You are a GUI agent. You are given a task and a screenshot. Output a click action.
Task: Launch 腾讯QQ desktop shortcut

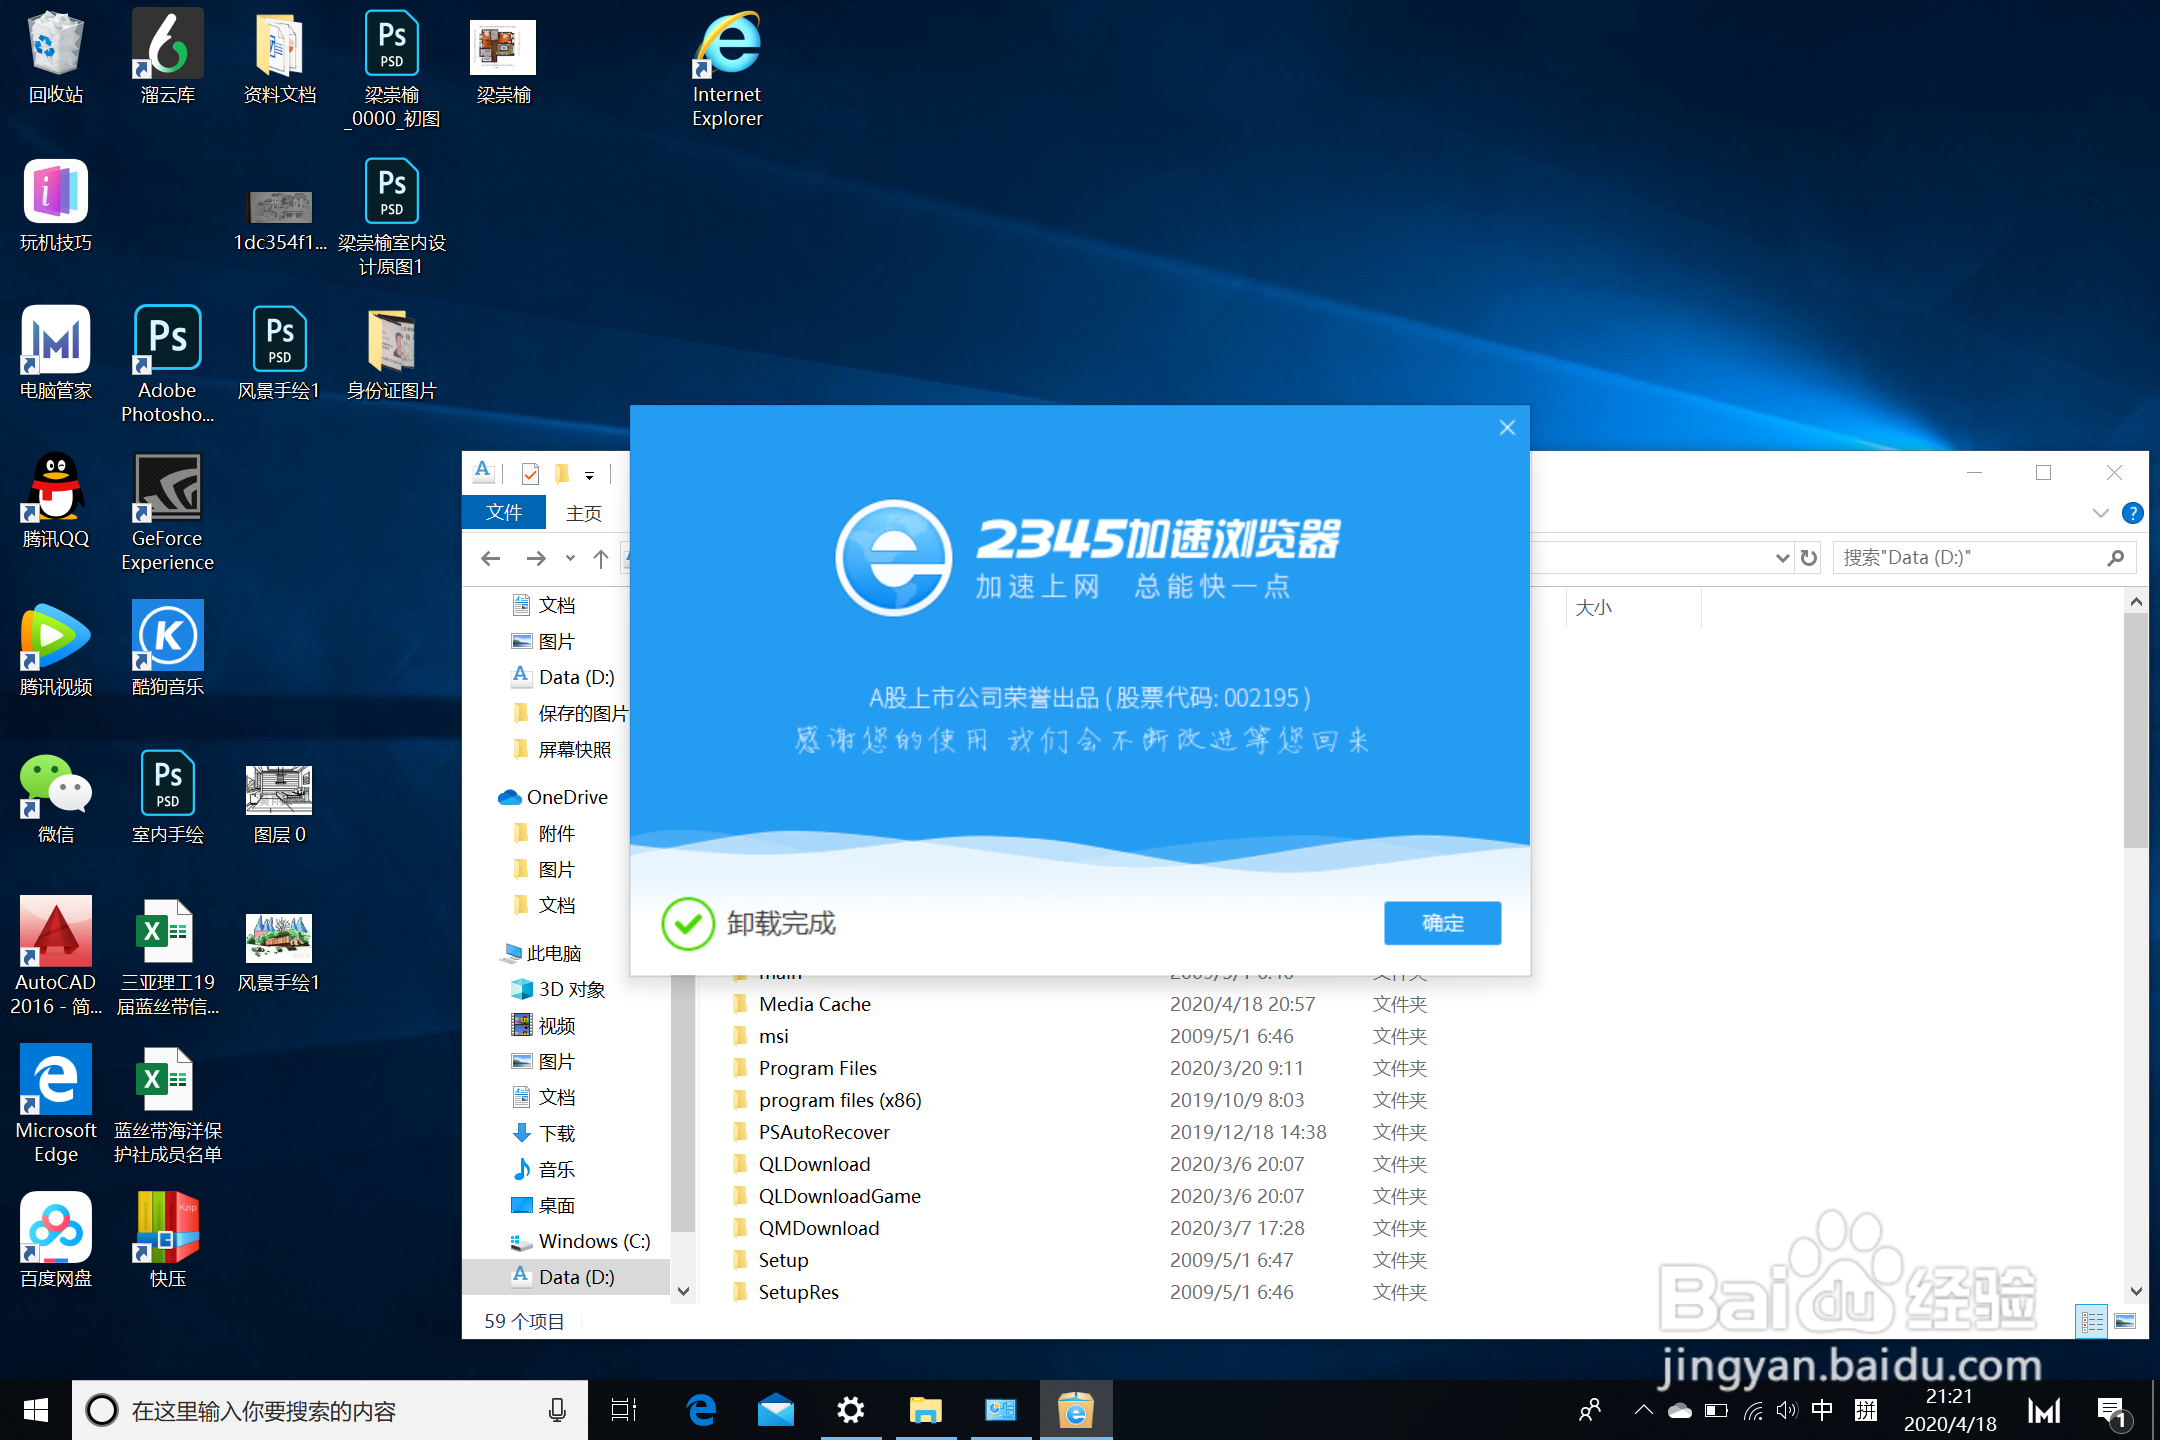(56, 502)
